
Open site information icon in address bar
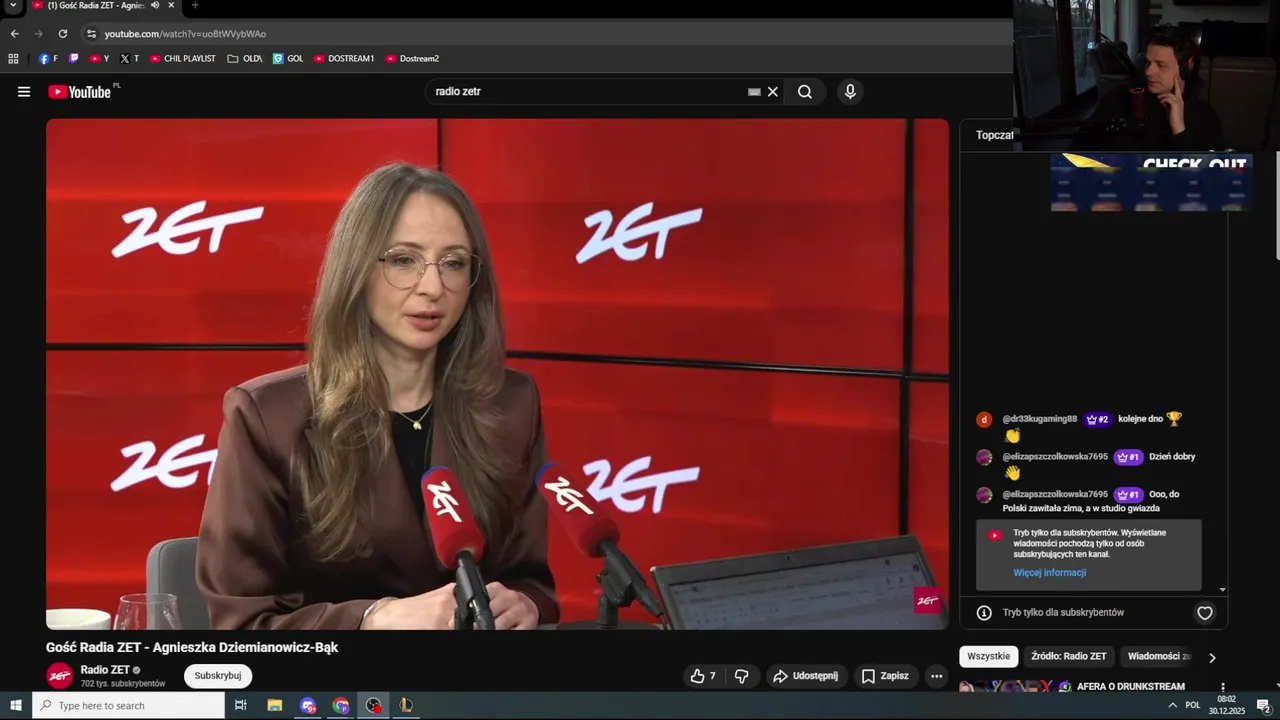pos(91,34)
